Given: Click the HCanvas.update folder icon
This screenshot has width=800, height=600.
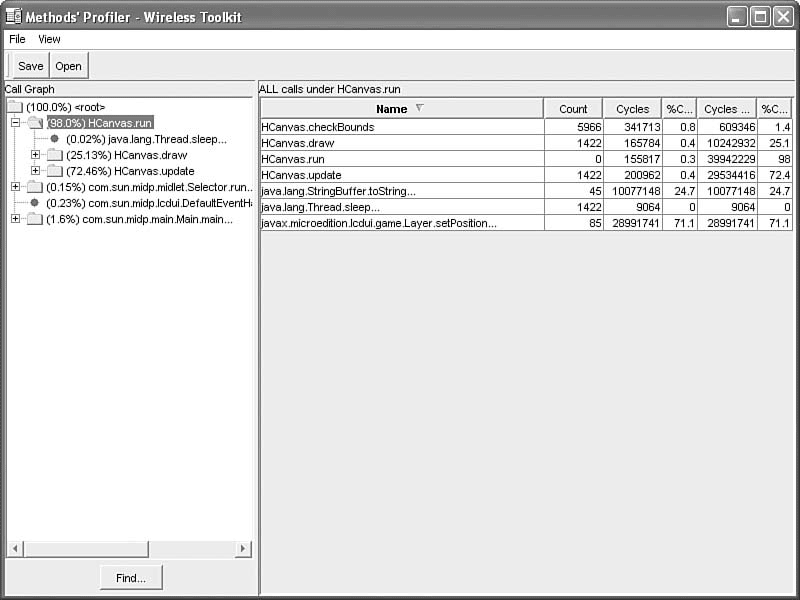Looking at the screenshot, I should [54, 171].
